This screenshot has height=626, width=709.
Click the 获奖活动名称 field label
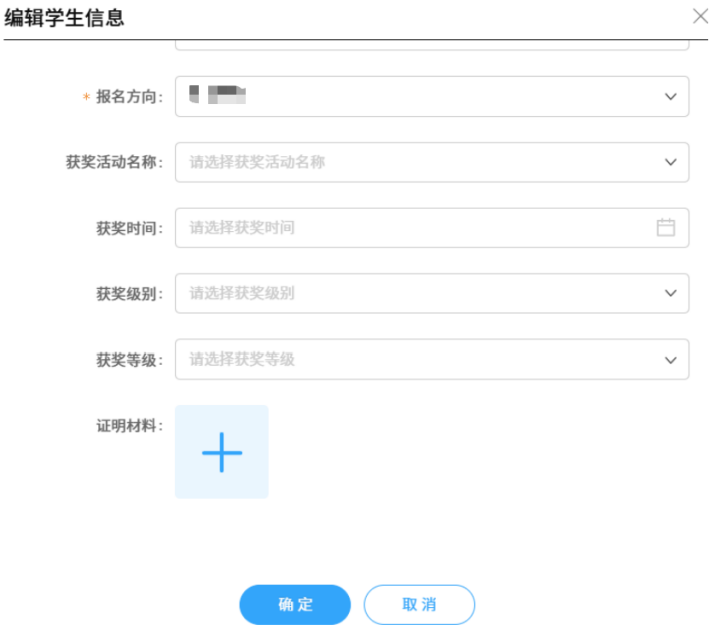click(114, 162)
